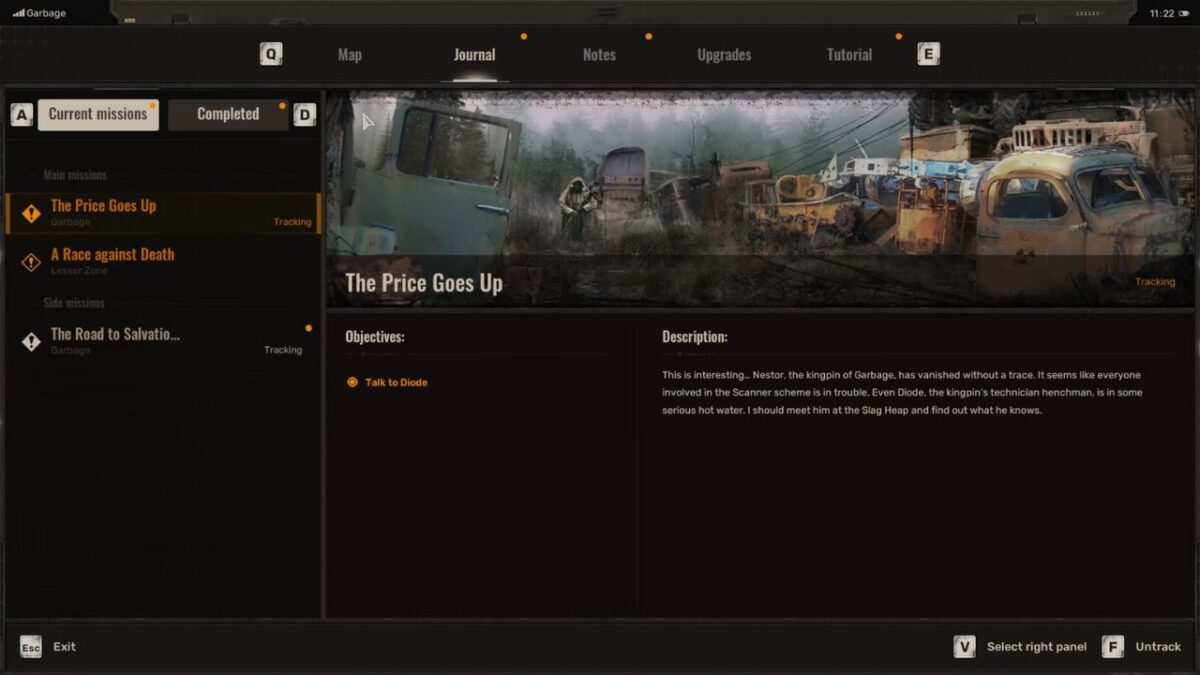Image resolution: width=1200 pixels, height=675 pixels.
Task: Click the A key icon beside Current missions
Action: tap(21, 114)
